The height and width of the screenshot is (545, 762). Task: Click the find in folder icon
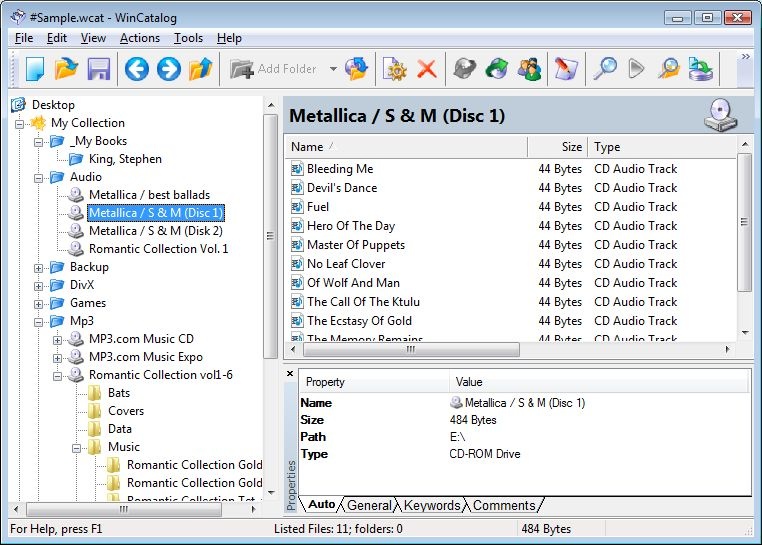(669, 69)
